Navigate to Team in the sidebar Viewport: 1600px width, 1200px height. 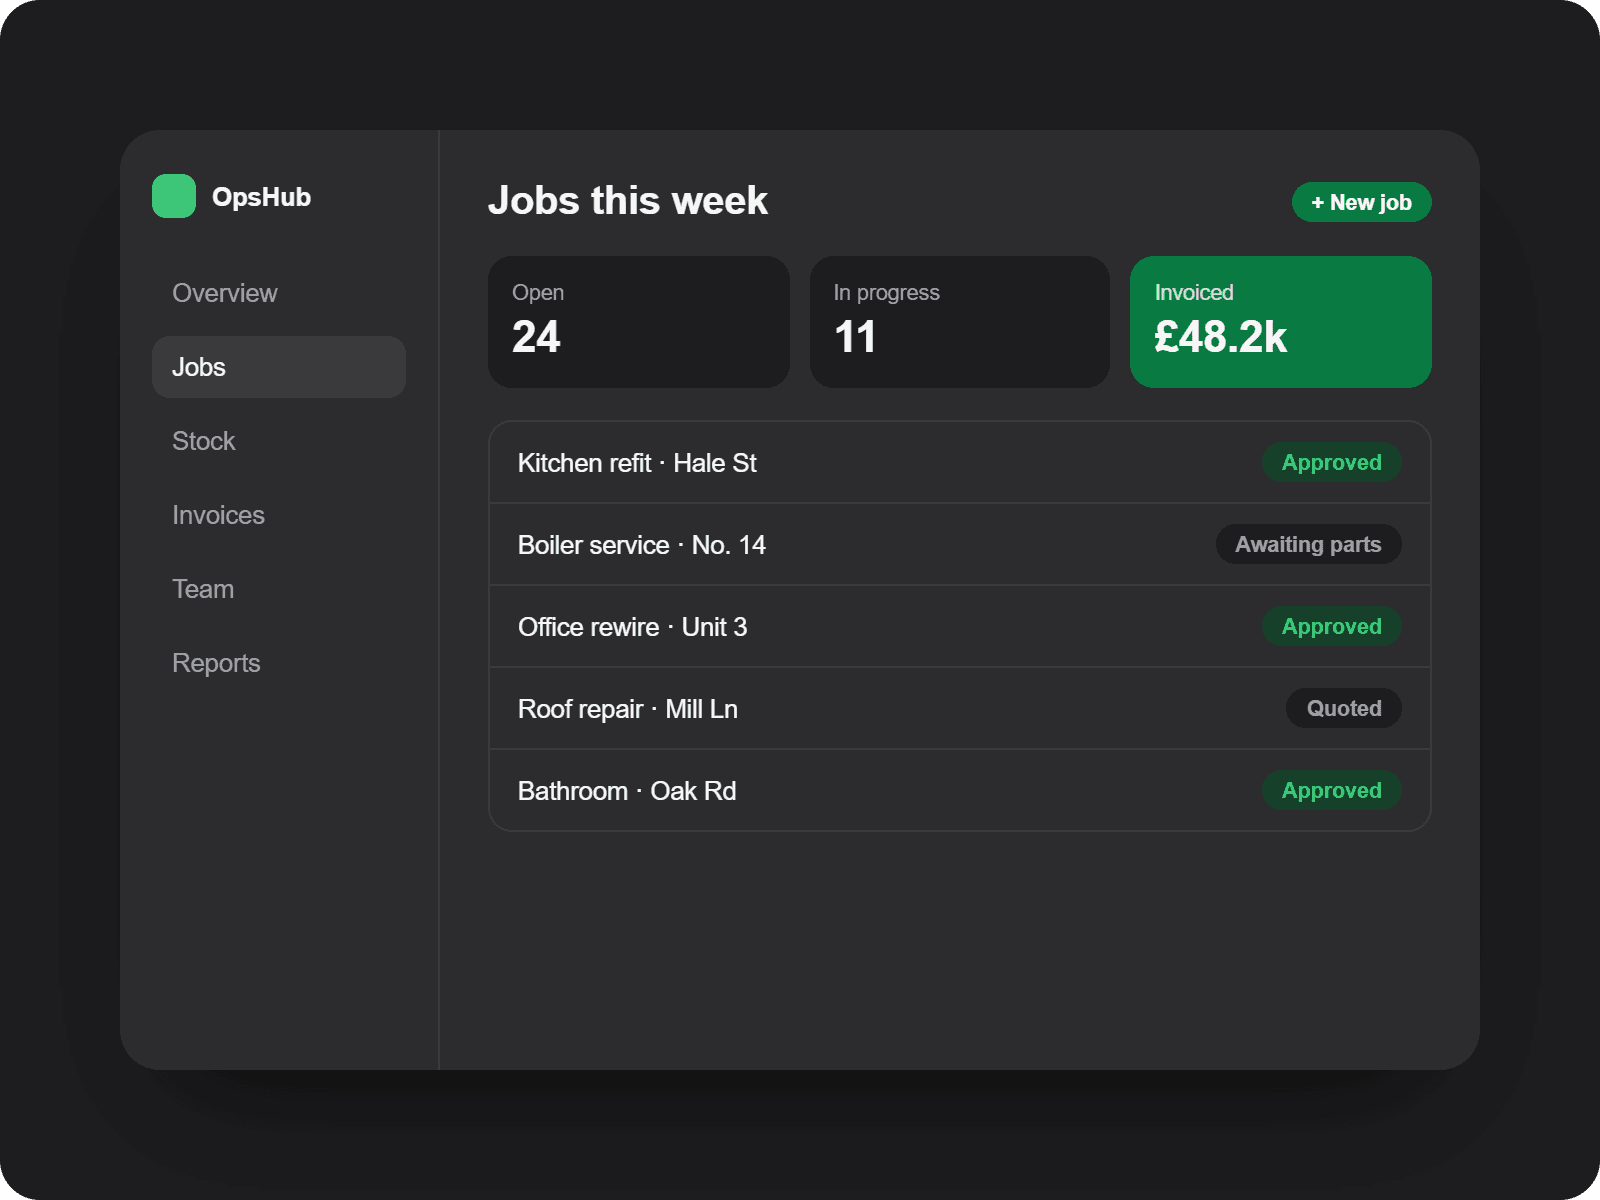tap(279, 589)
